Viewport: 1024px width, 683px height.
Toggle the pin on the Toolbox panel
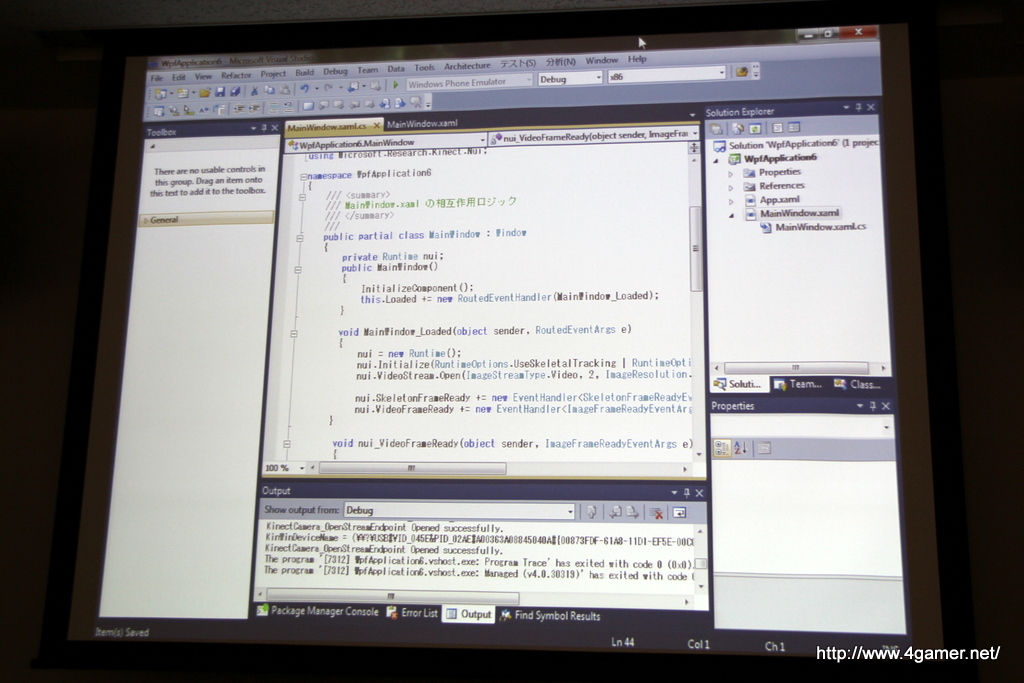[x=263, y=129]
